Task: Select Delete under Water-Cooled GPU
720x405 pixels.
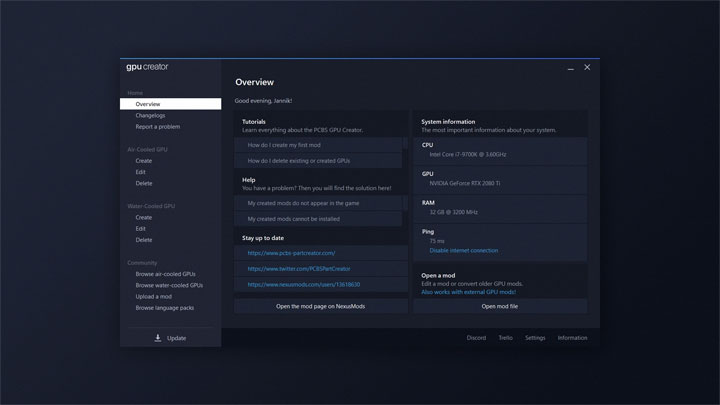Action: 144,240
